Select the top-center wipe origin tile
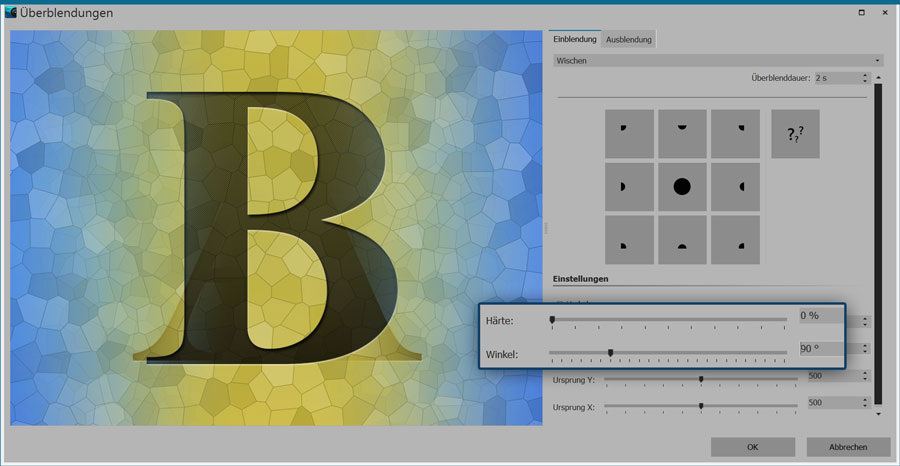Image resolution: width=900 pixels, height=466 pixels. click(x=682, y=134)
